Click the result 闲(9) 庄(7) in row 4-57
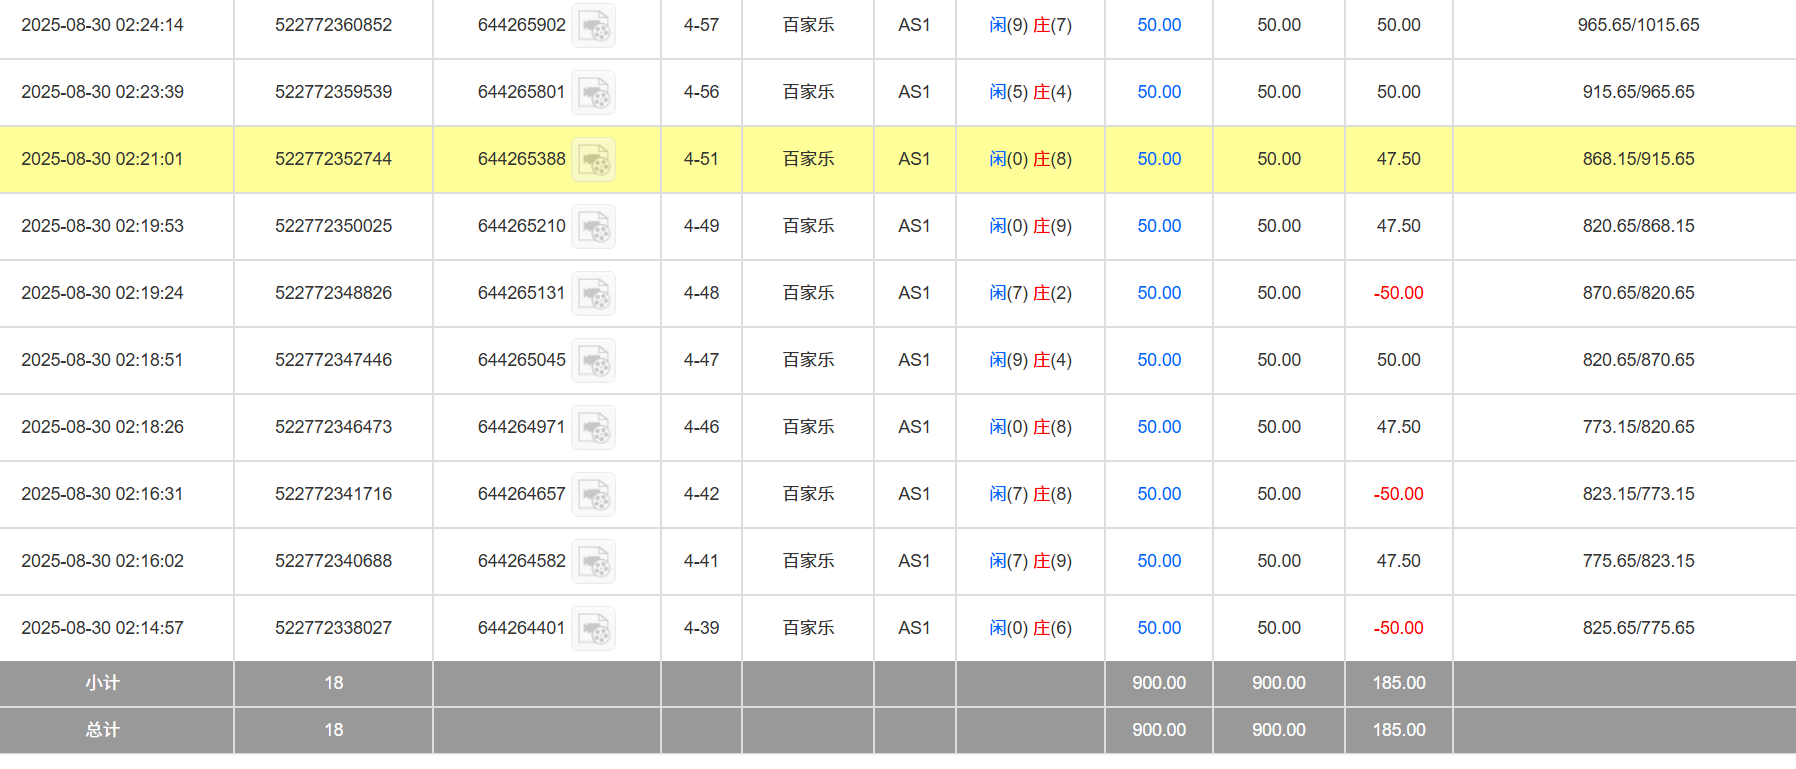This screenshot has width=1796, height=769. point(1030,25)
